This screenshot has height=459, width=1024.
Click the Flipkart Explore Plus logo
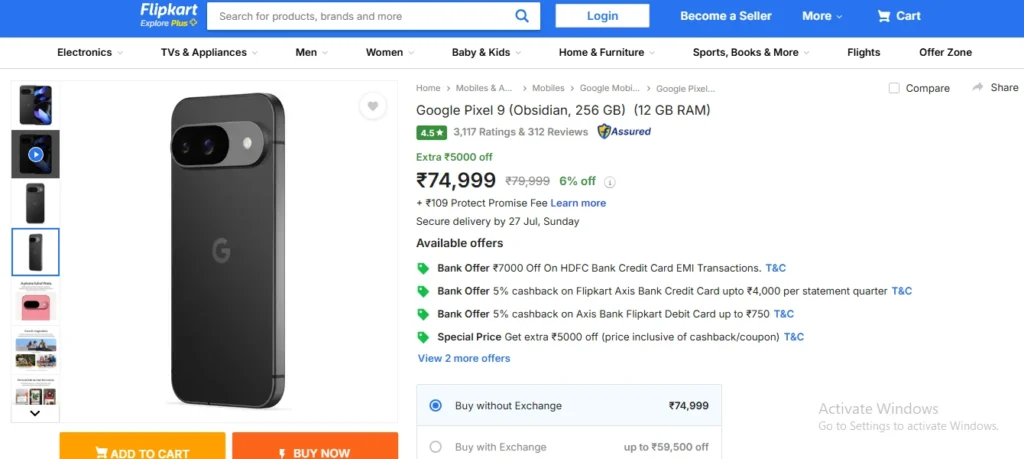tap(168, 16)
